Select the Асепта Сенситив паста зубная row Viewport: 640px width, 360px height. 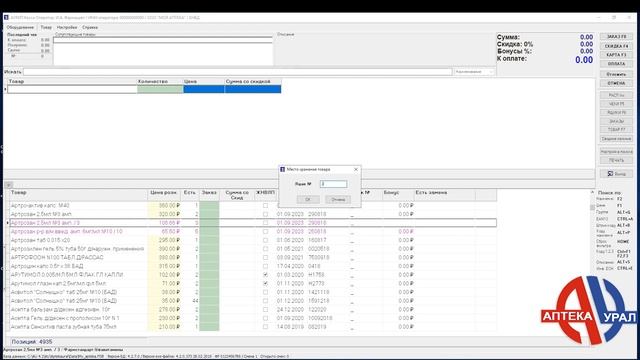pos(253,327)
